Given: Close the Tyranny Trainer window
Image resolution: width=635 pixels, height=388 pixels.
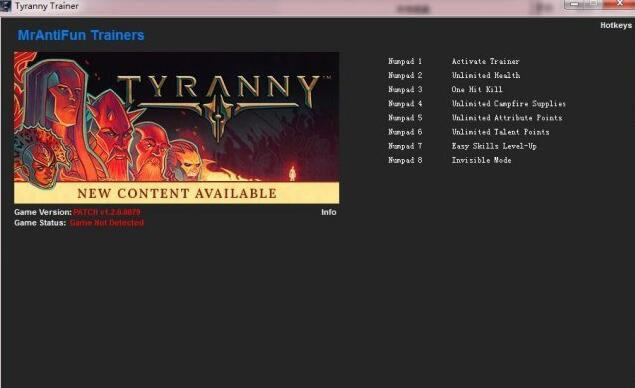Looking at the screenshot, I should coord(618,4).
